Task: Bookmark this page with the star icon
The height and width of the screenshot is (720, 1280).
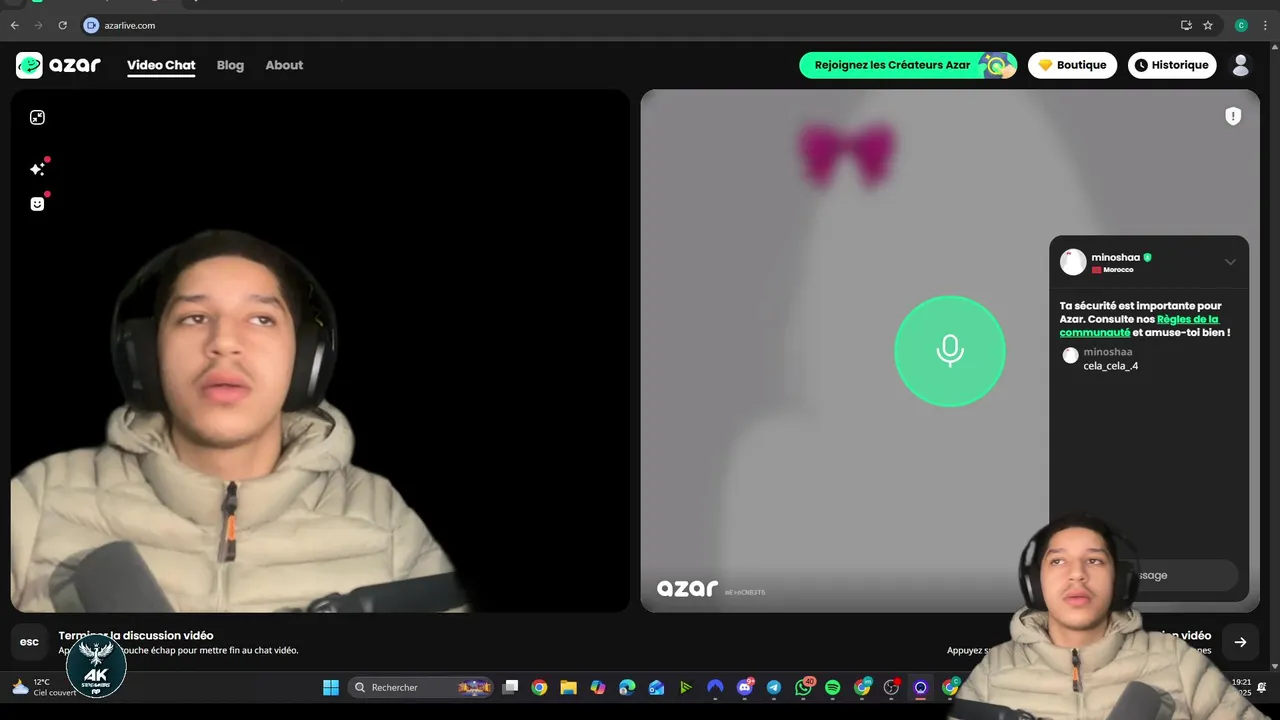Action: click(x=1208, y=25)
